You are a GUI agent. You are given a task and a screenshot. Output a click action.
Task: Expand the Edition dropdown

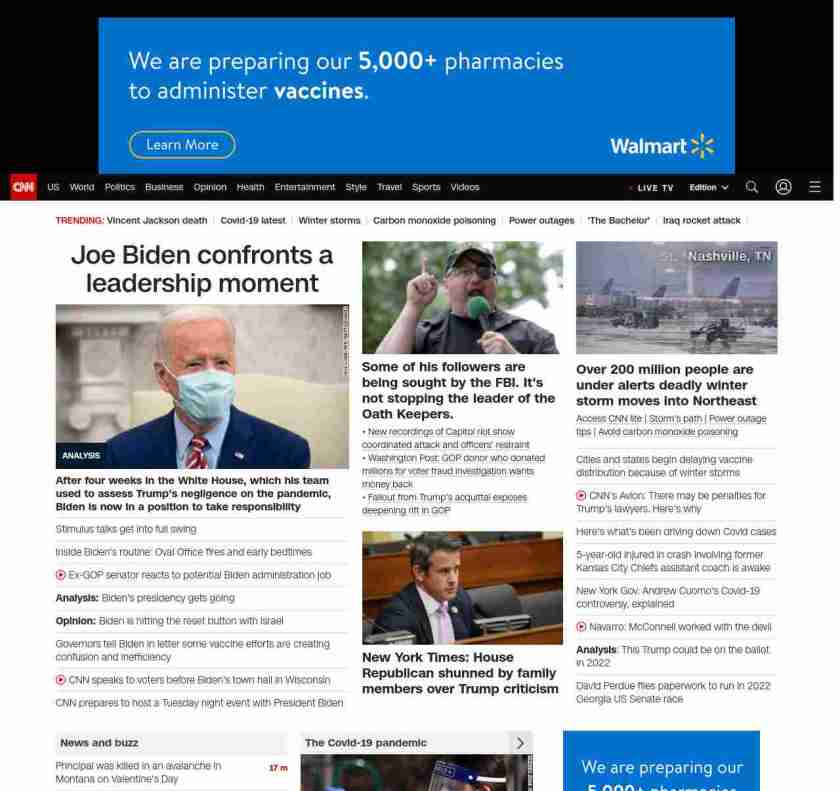(709, 188)
